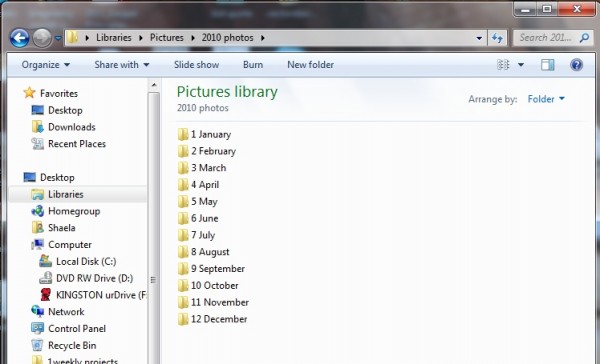600x364 pixels.
Task: Click navigation pane scroll up arrow
Action: [x=154, y=85]
